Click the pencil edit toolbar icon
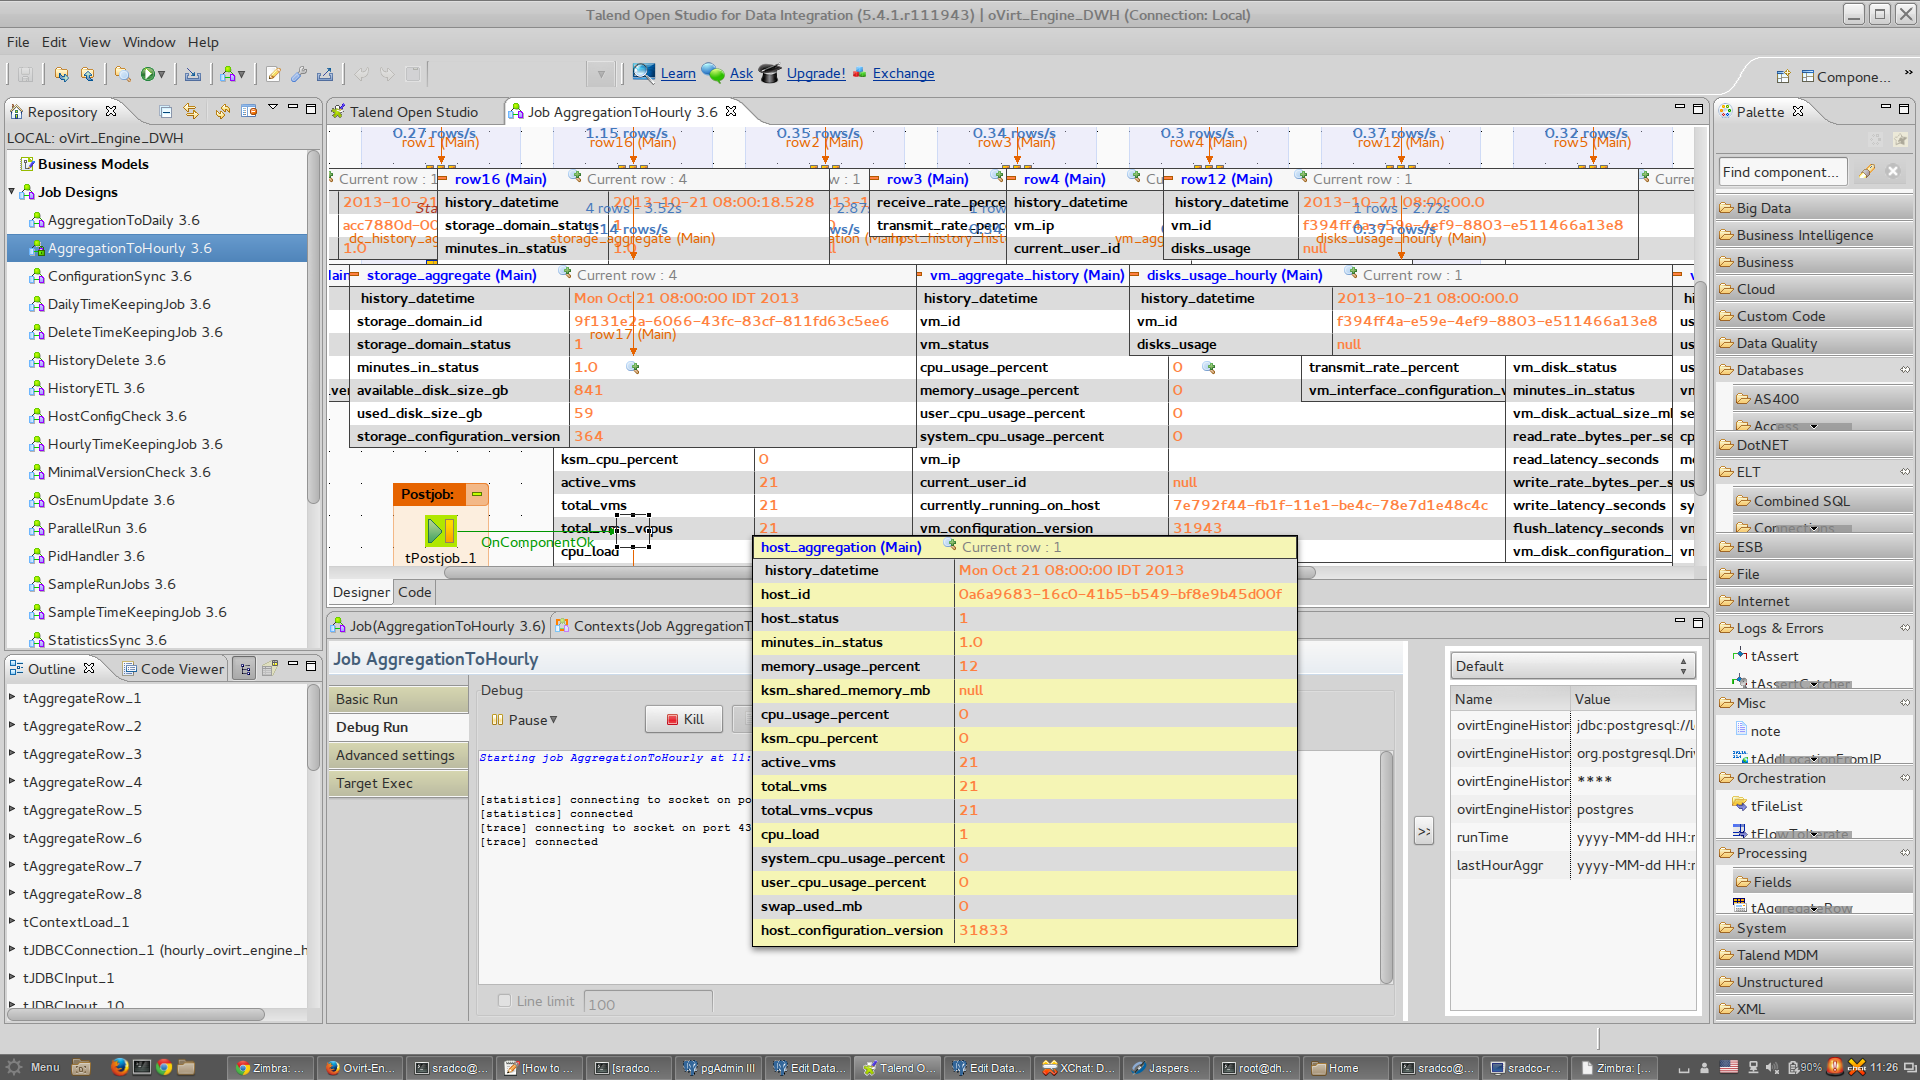Image resolution: width=1920 pixels, height=1080 pixels. coord(273,74)
